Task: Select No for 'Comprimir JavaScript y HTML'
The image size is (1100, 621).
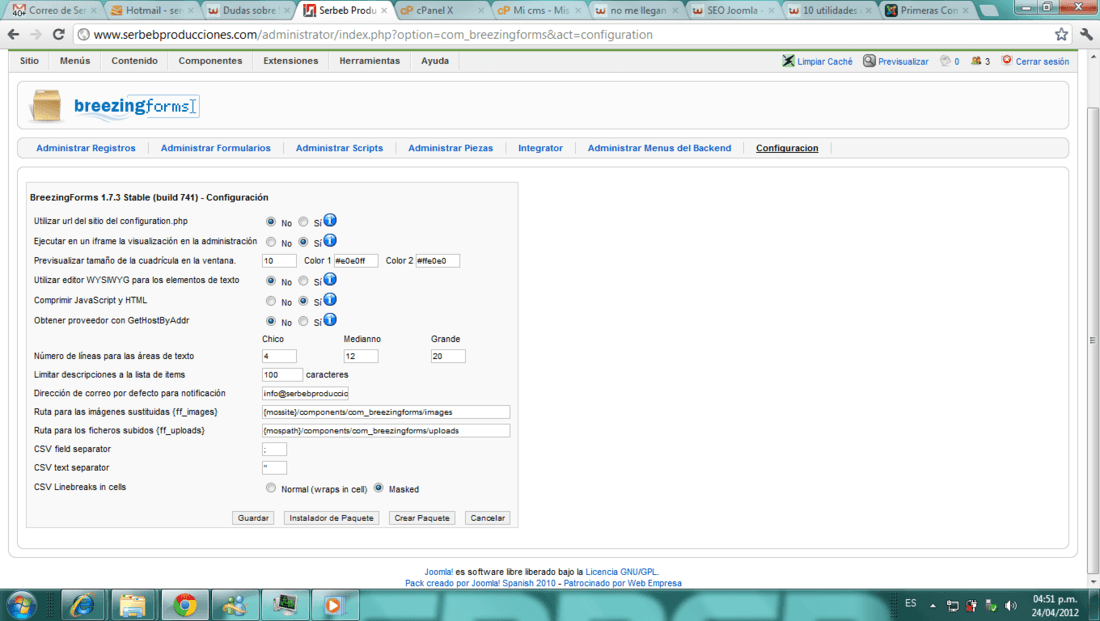Action: (x=271, y=301)
